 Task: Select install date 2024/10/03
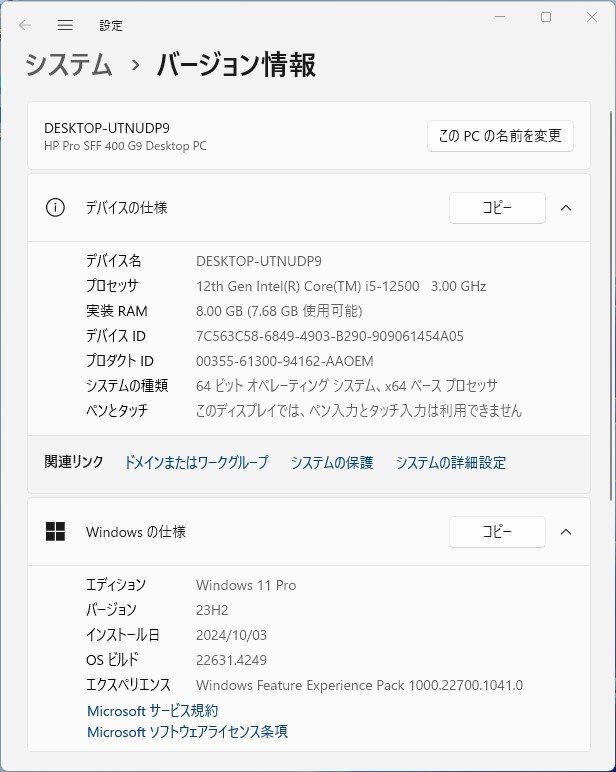[231, 635]
